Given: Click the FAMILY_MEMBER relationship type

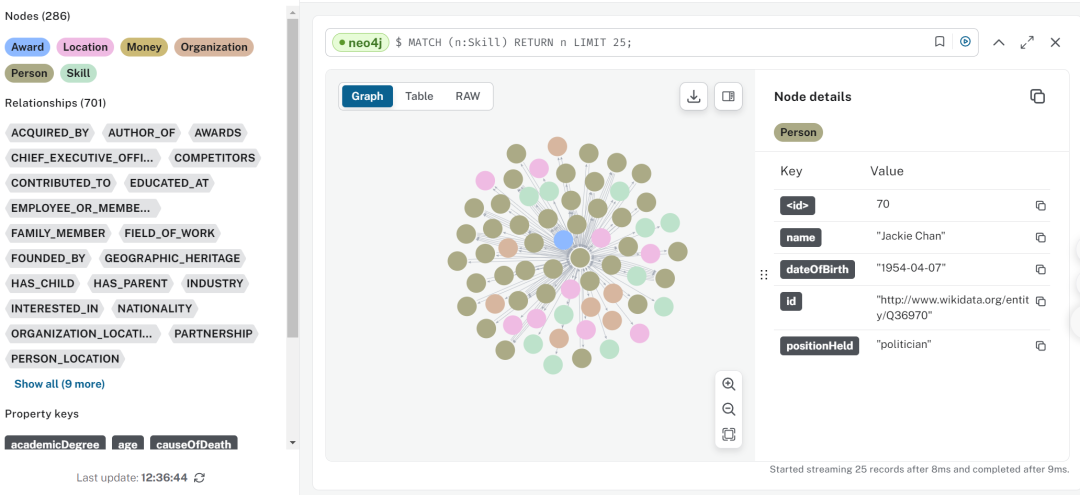Looking at the screenshot, I should [58, 233].
